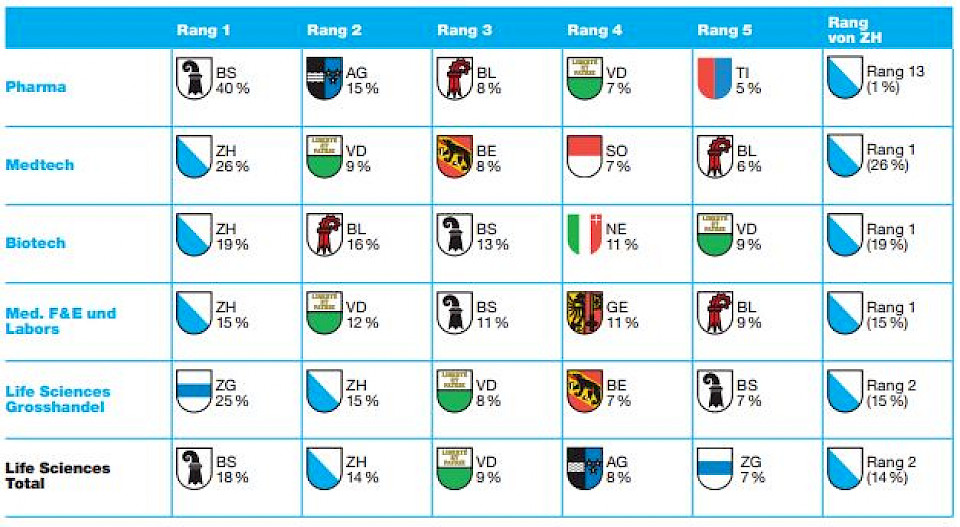Click the Biotech row label

(36, 243)
